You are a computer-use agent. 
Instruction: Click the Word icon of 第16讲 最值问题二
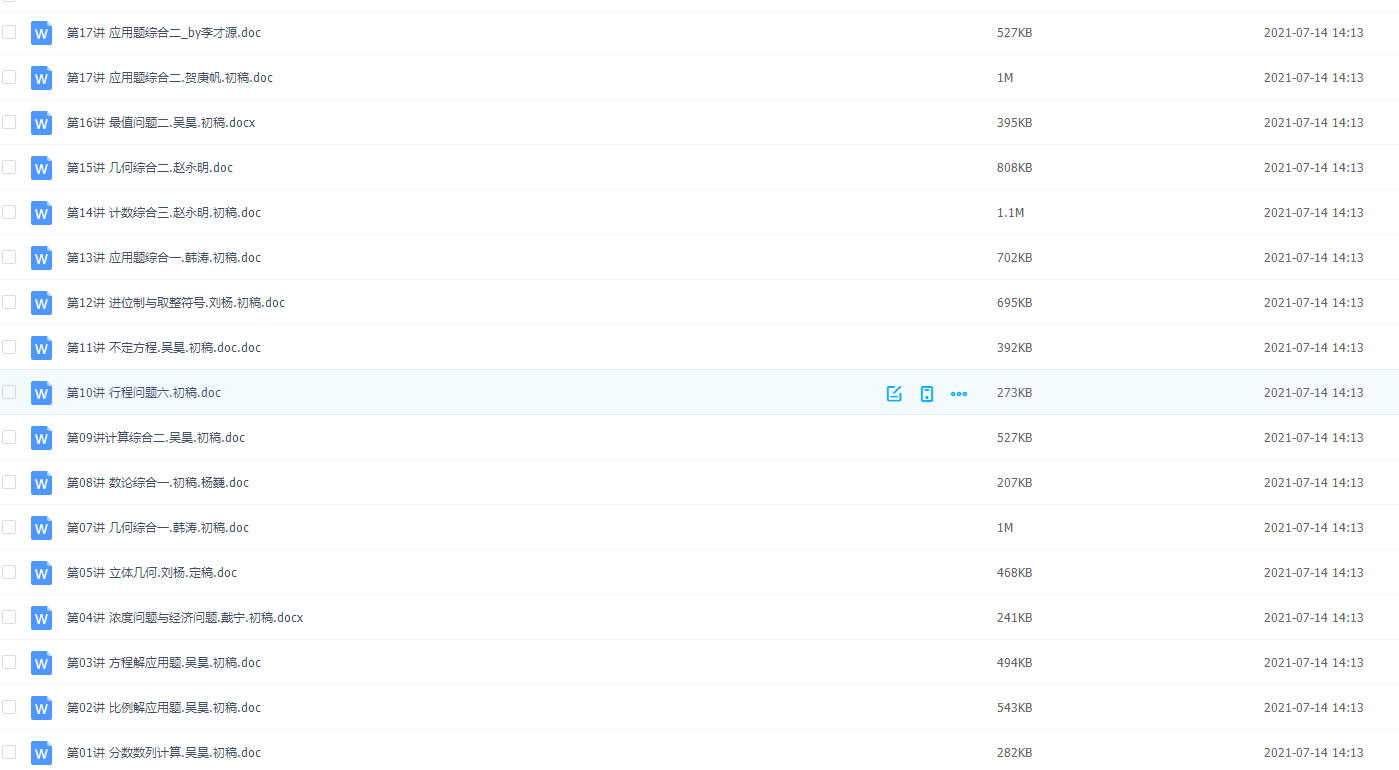pos(41,123)
